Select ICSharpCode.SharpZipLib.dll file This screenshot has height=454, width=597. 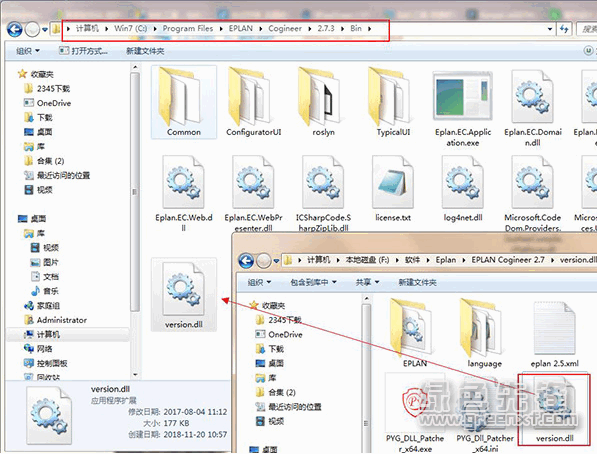tap(323, 193)
